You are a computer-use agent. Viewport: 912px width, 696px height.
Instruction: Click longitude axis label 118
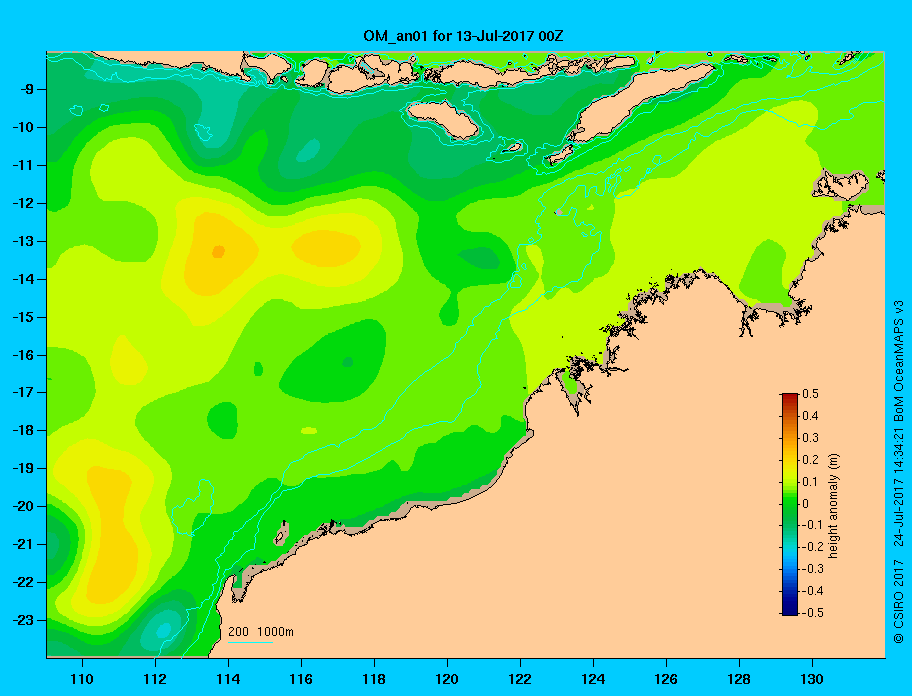click(x=374, y=679)
